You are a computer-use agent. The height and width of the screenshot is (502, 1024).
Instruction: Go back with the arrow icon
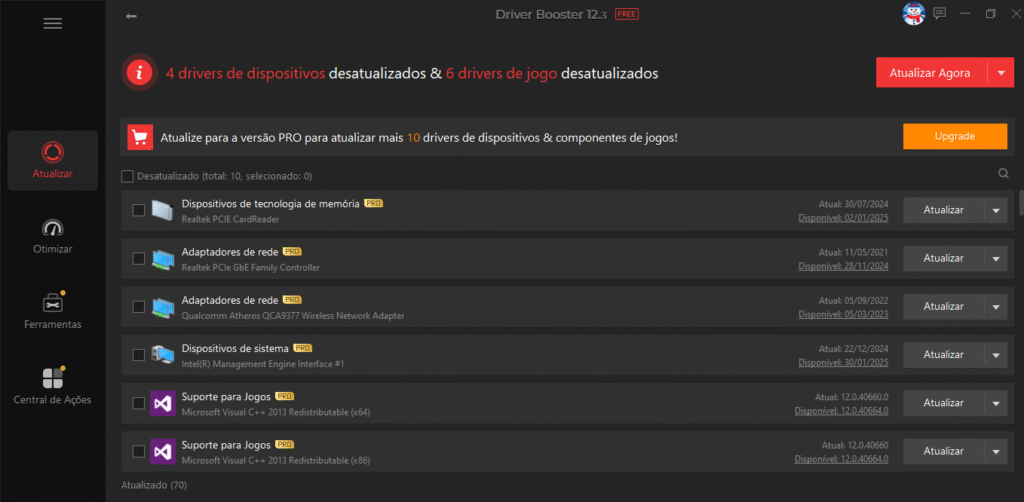131,16
